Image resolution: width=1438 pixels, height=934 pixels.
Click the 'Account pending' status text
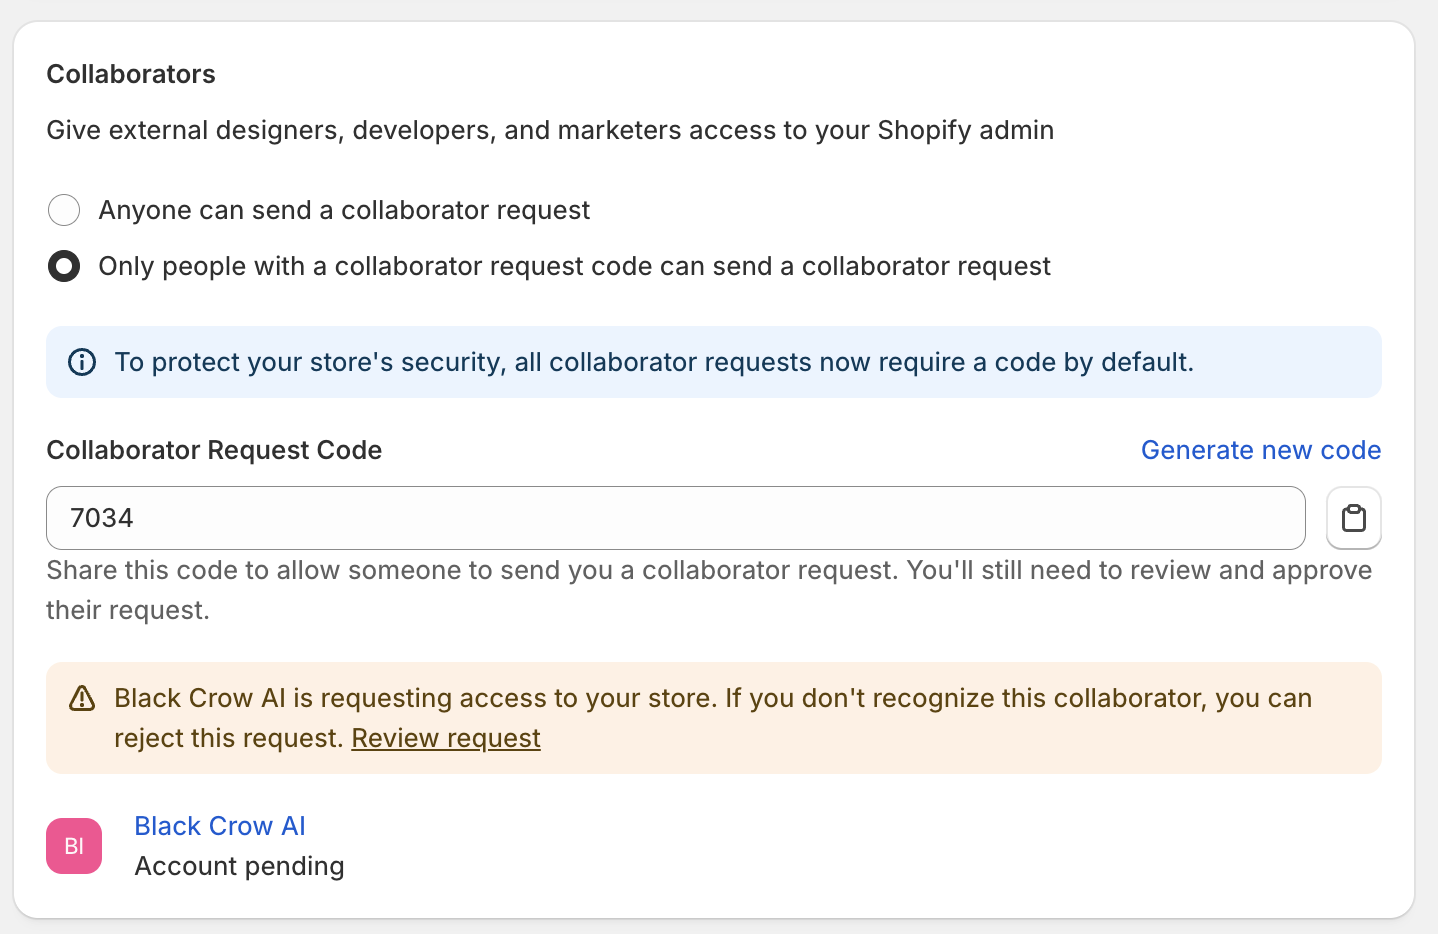tap(239, 866)
